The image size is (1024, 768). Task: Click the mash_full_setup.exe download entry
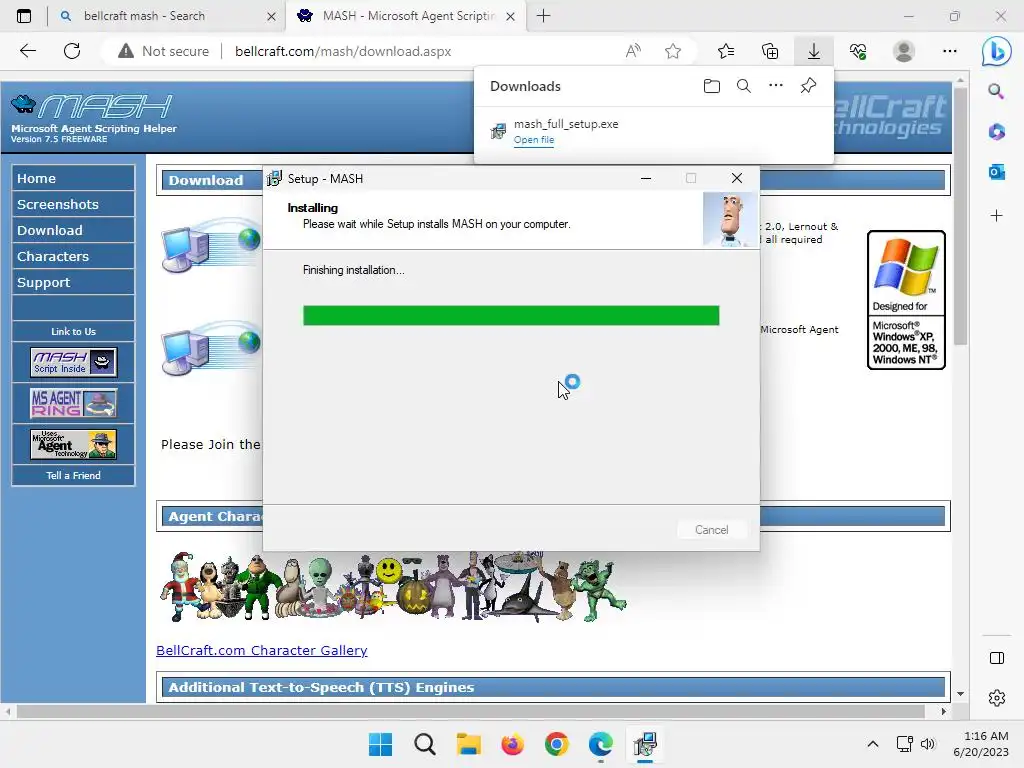[x=653, y=131]
